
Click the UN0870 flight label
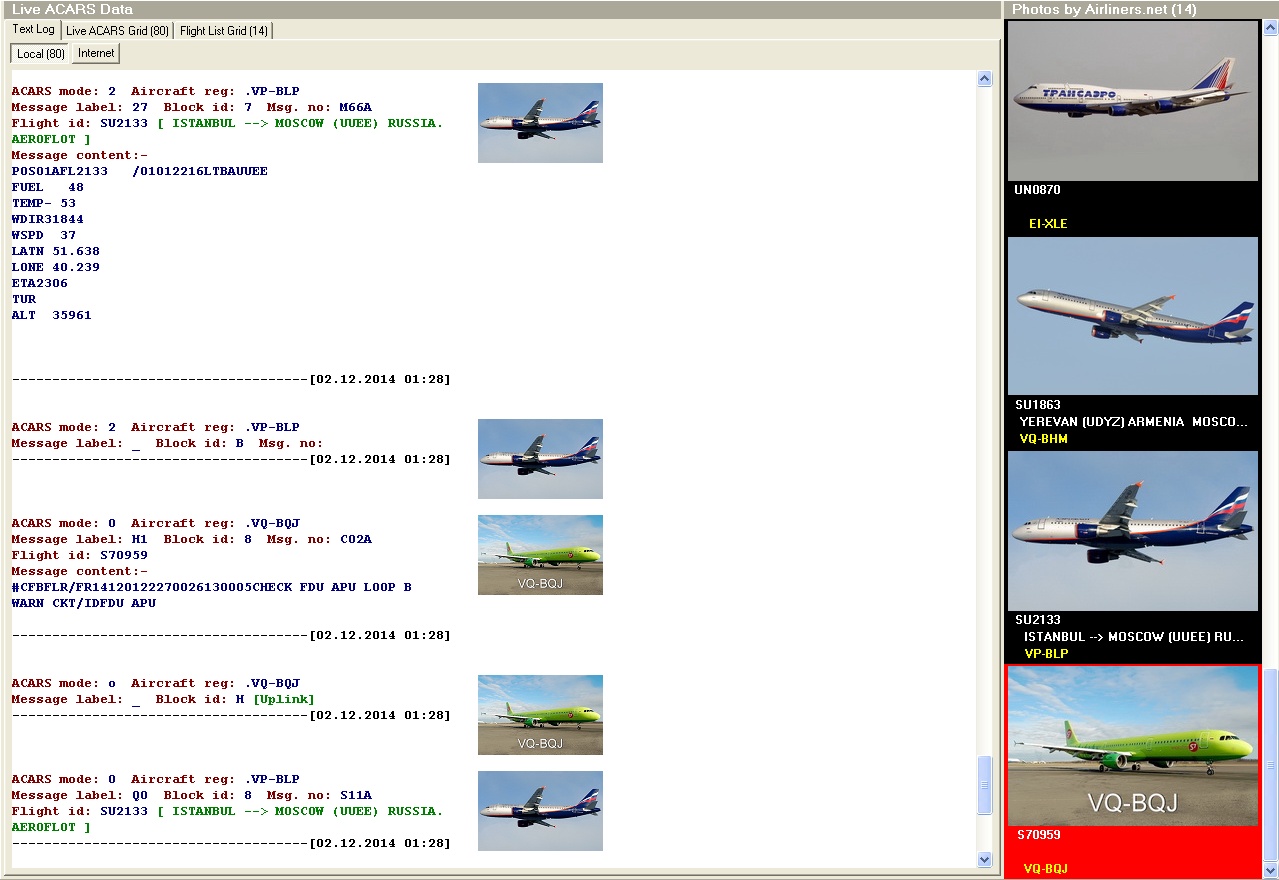tap(1037, 190)
